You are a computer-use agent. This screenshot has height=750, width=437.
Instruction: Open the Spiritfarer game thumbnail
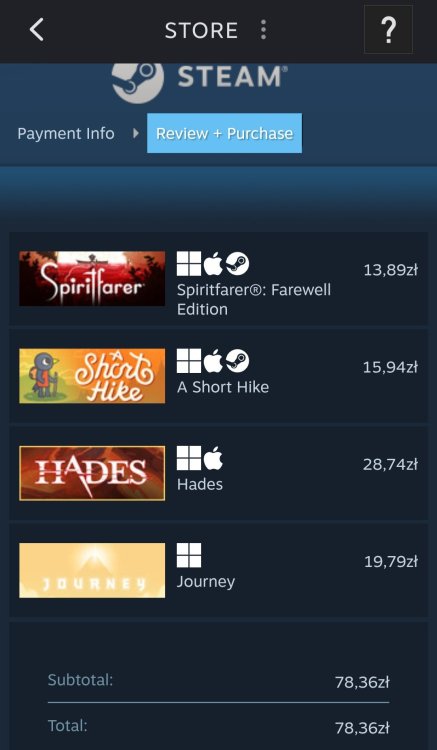point(92,279)
